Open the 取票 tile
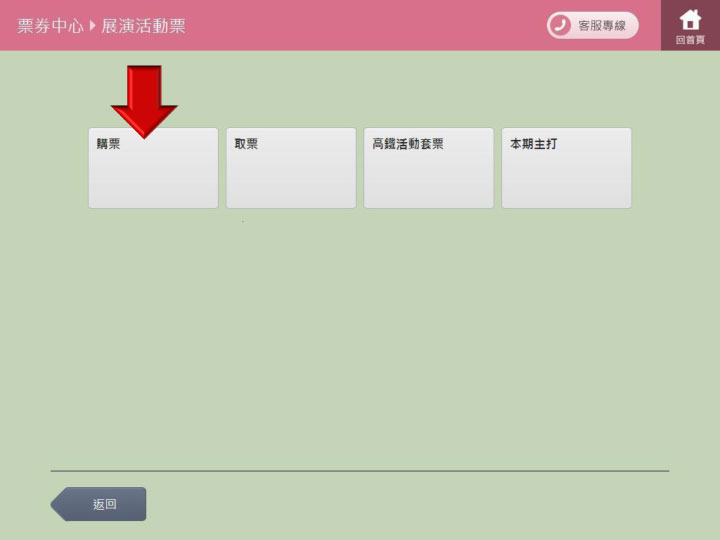The width and height of the screenshot is (720, 540). (291, 168)
